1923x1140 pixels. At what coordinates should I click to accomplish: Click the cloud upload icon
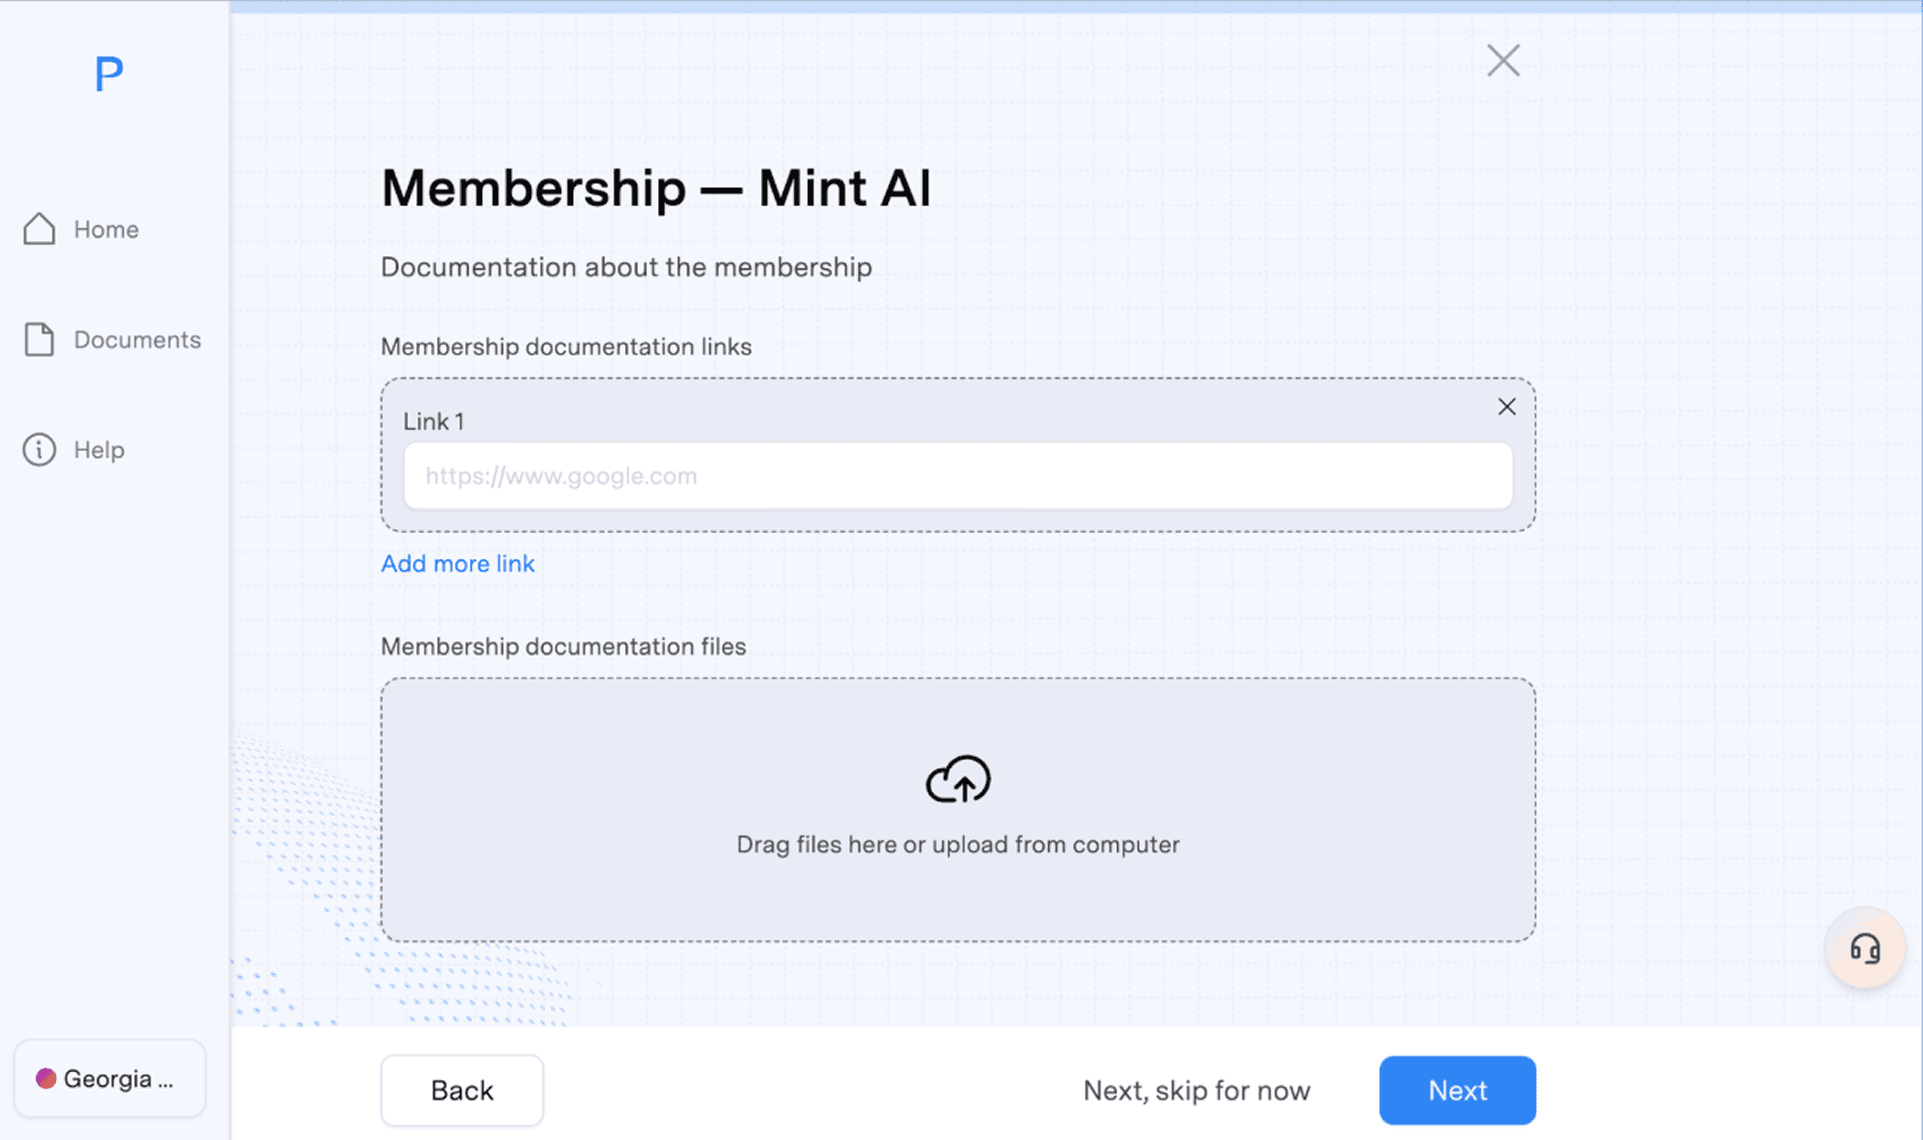point(957,779)
